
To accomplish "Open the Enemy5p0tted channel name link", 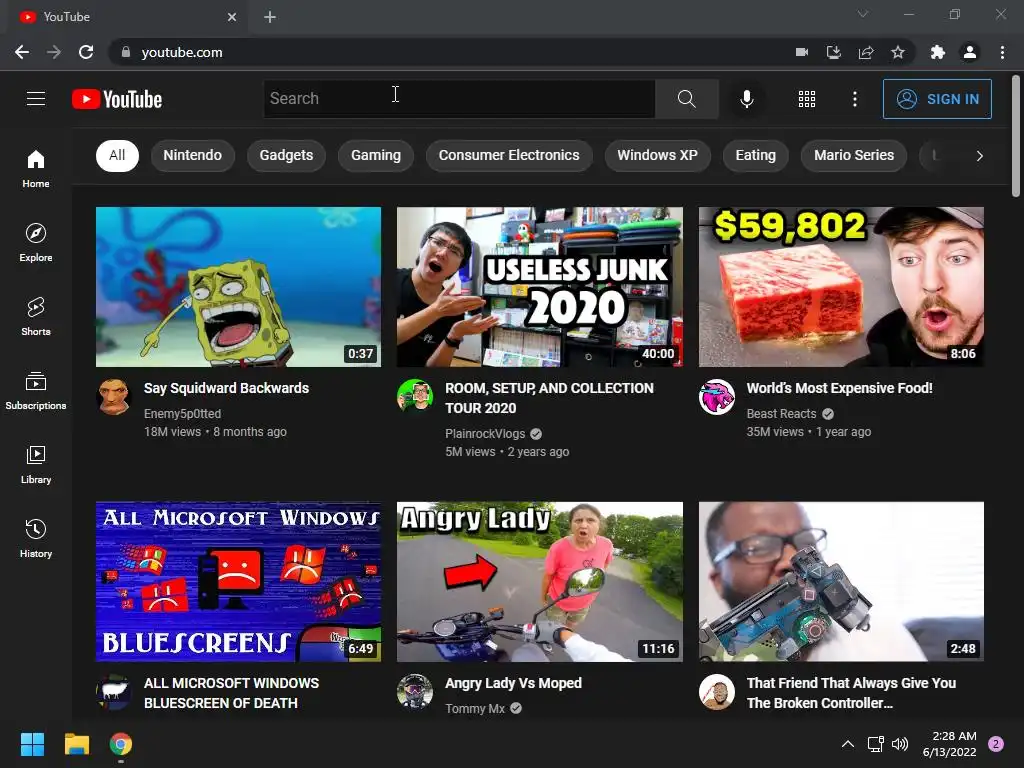I will coord(182,413).
